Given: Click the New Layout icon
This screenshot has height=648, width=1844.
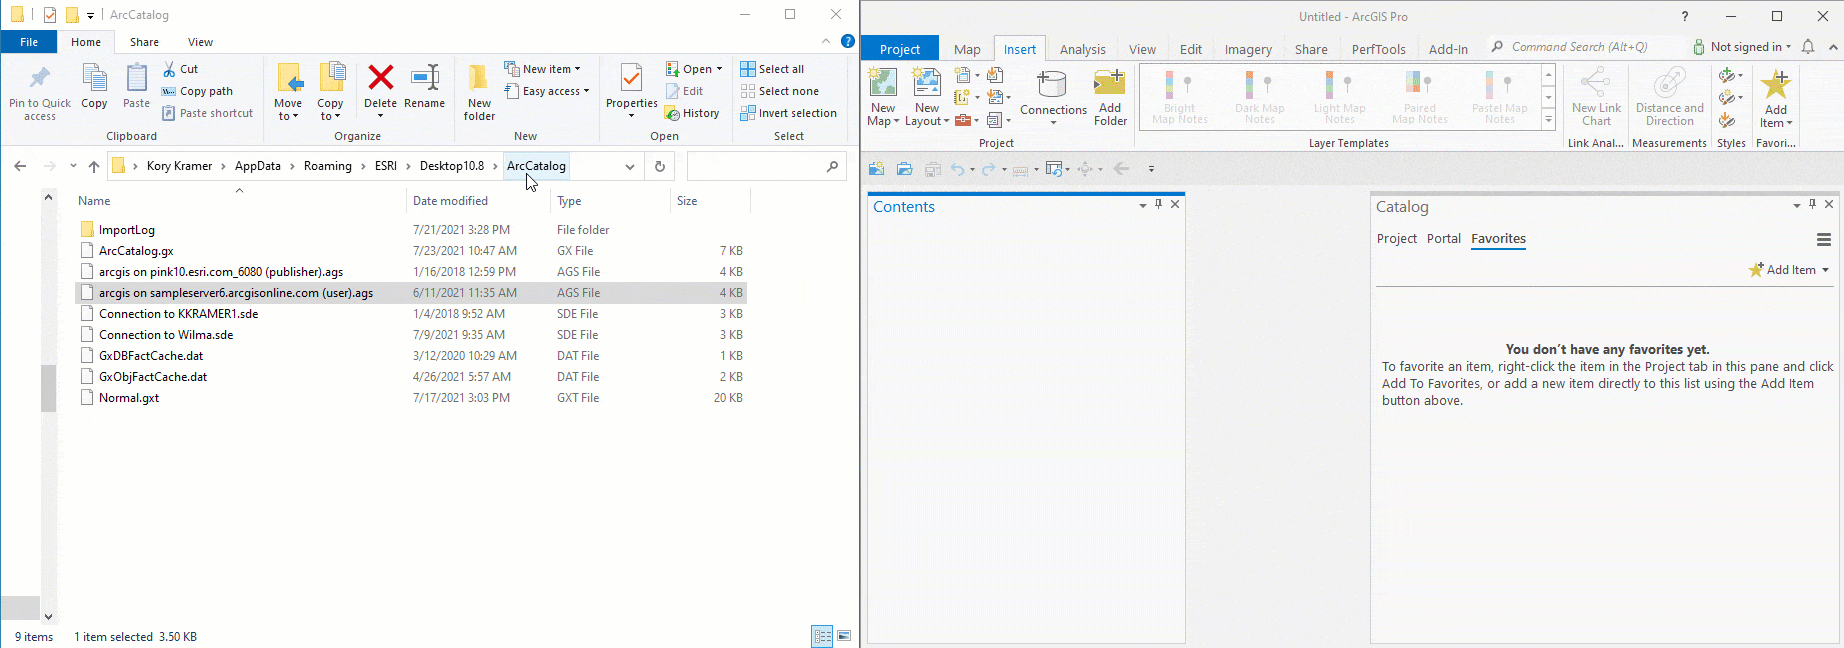Looking at the screenshot, I should (x=927, y=83).
